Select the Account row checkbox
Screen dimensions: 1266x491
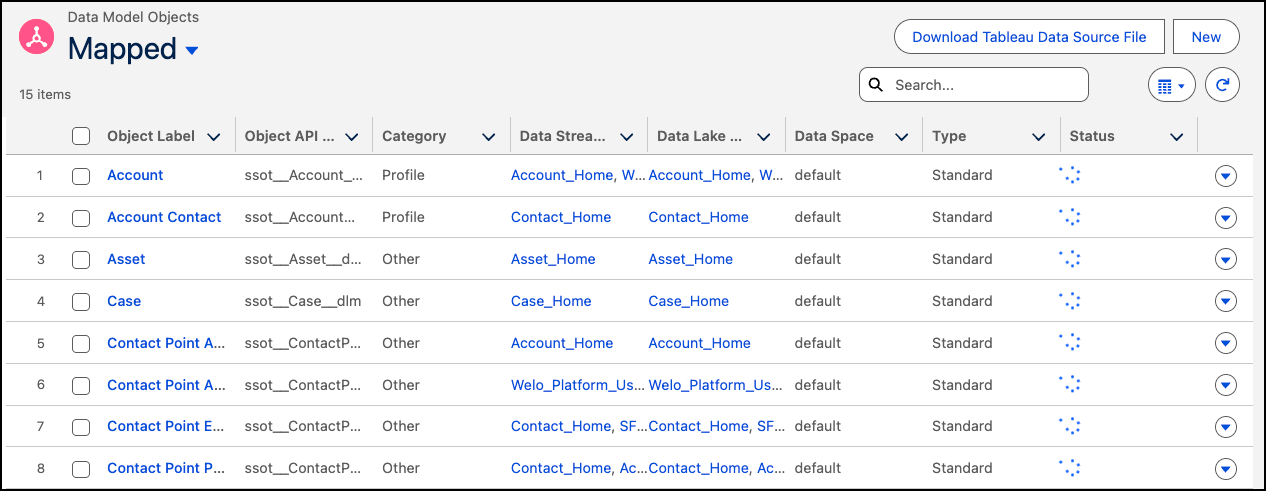[81, 176]
